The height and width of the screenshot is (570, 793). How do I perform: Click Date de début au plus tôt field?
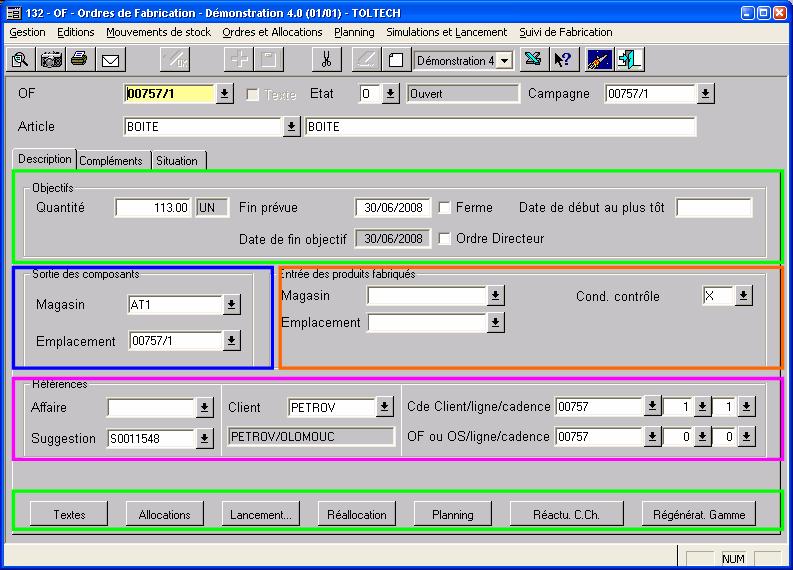[x=714, y=207]
